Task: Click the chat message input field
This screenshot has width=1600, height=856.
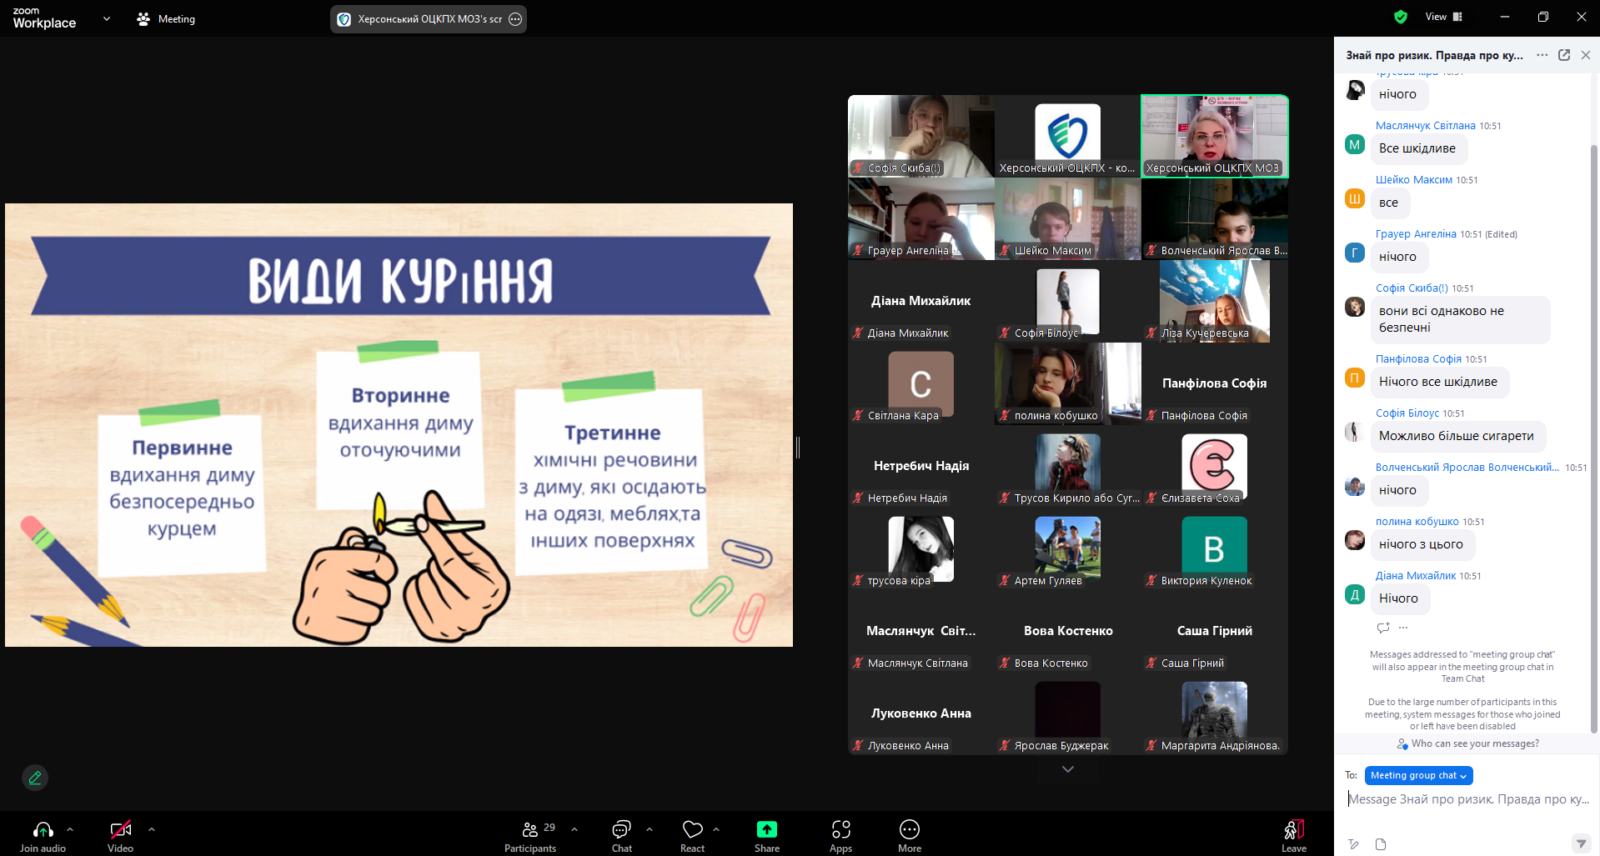Action: [x=1466, y=799]
